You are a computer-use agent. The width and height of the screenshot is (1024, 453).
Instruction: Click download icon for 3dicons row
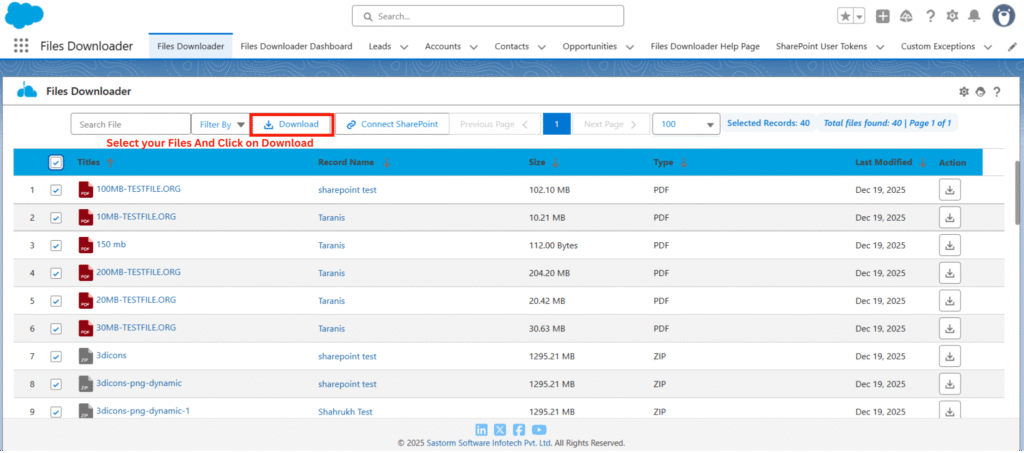tap(950, 356)
